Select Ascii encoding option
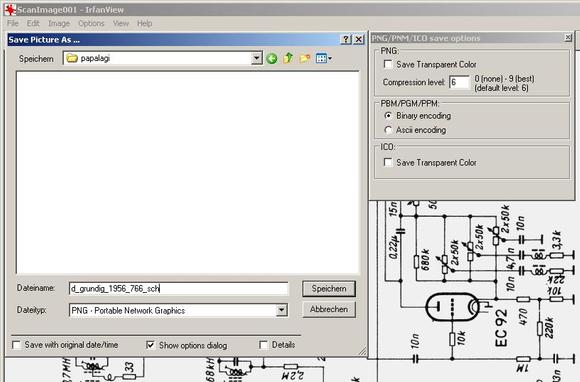 [x=388, y=130]
